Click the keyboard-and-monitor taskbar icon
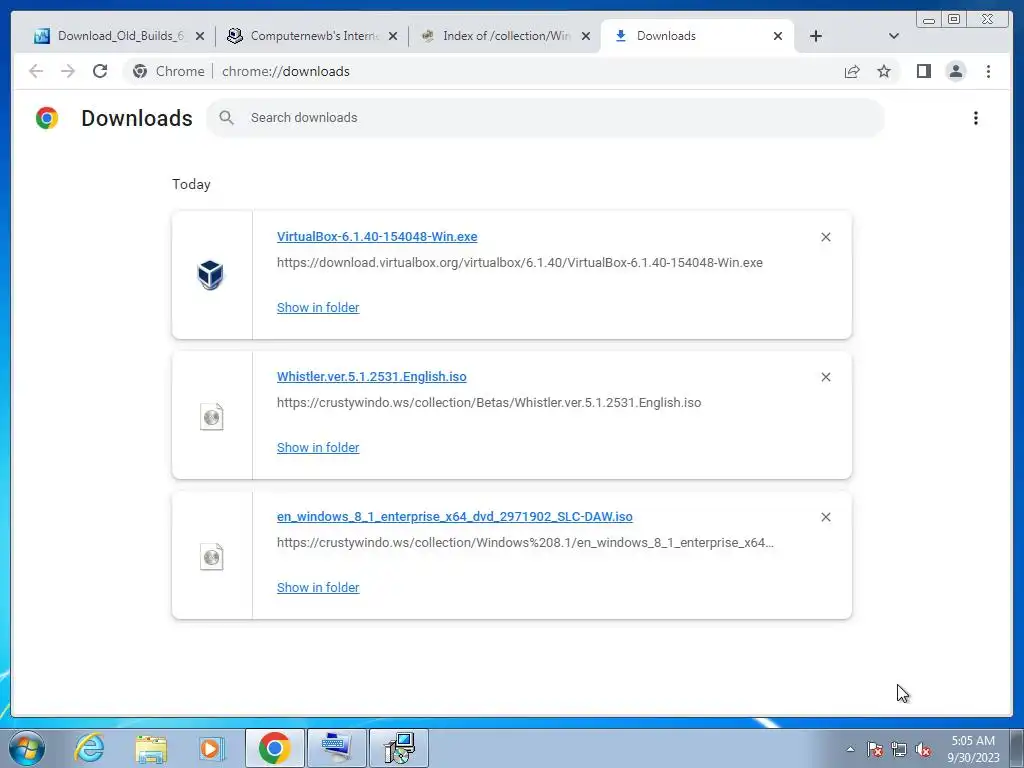This screenshot has width=1024, height=768. point(336,748)
